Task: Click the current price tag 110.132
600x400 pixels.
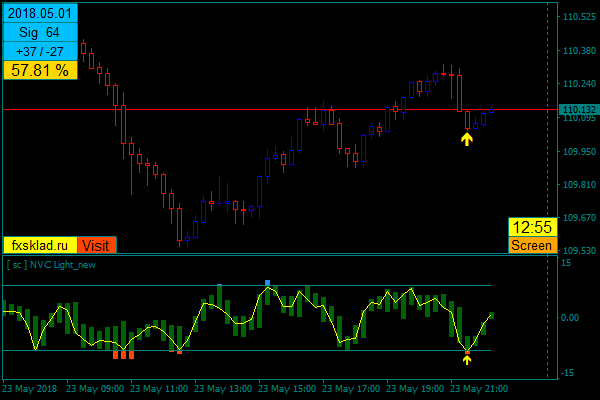Action: click(579, 109)
